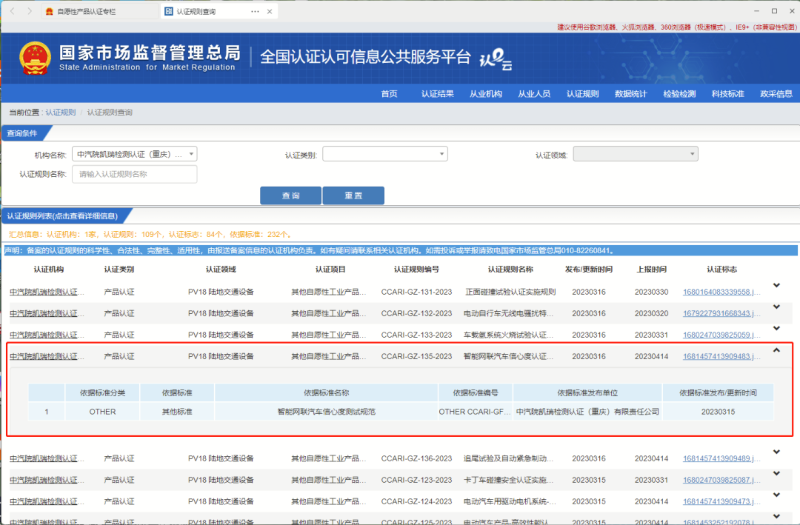
Task: Click the national emblem logo in header
Action: click(x=30, y=56)
